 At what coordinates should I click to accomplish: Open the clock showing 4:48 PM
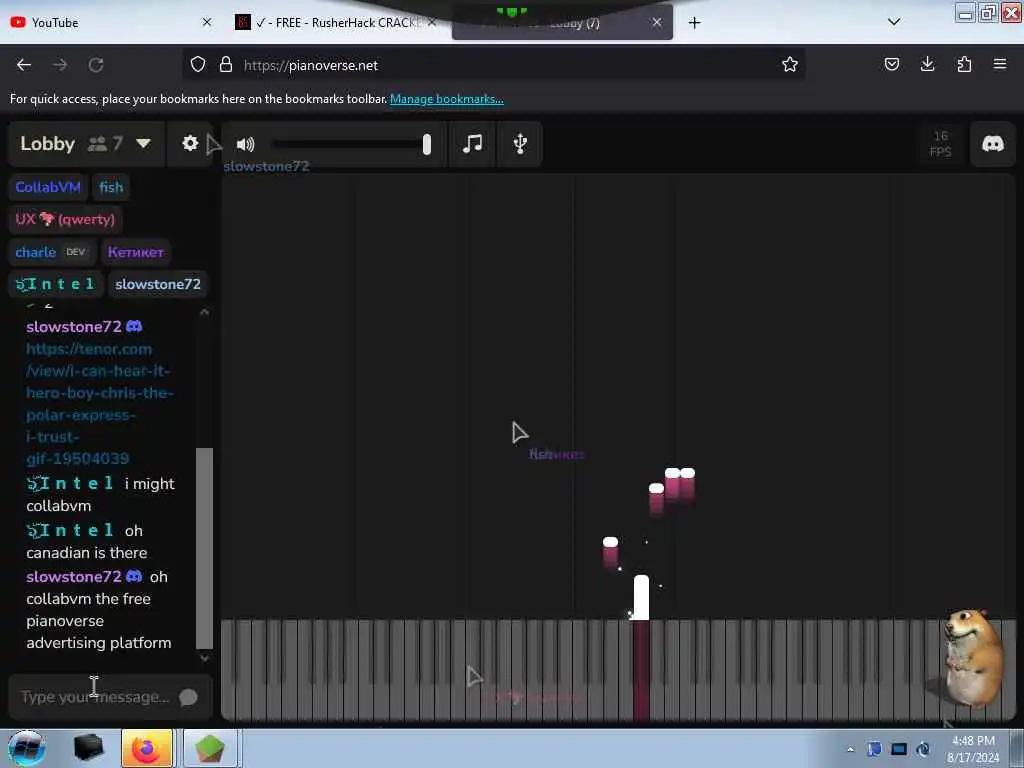[x=973, y=749]
